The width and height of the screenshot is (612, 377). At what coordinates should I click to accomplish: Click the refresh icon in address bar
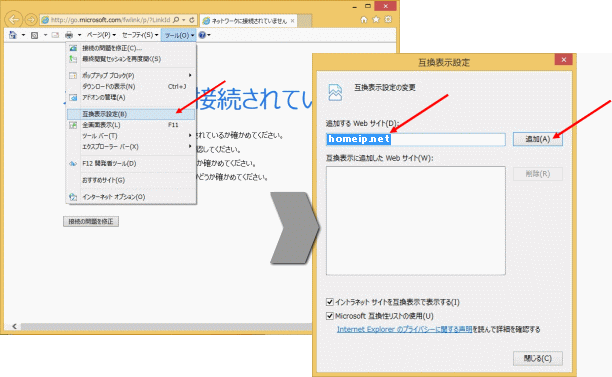click(192, 20)
